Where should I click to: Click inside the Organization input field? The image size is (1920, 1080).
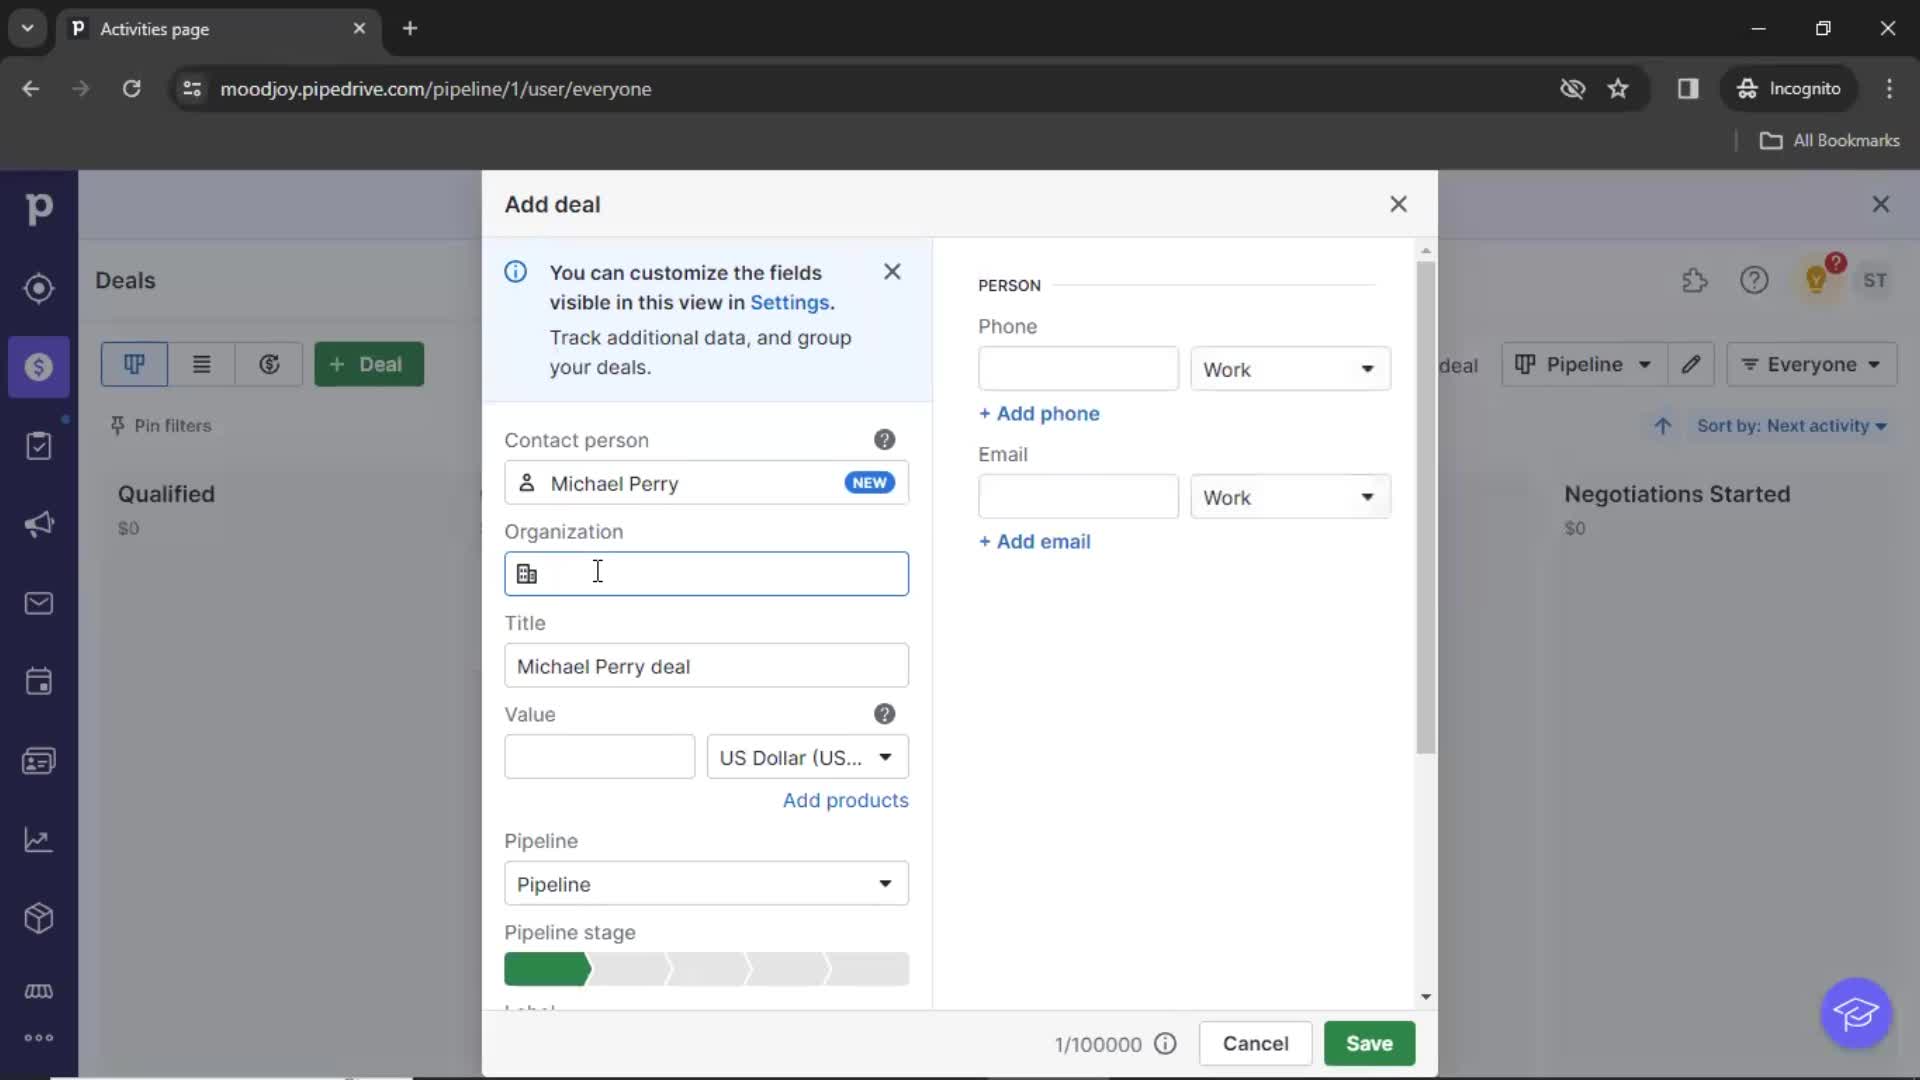(707, 574)
